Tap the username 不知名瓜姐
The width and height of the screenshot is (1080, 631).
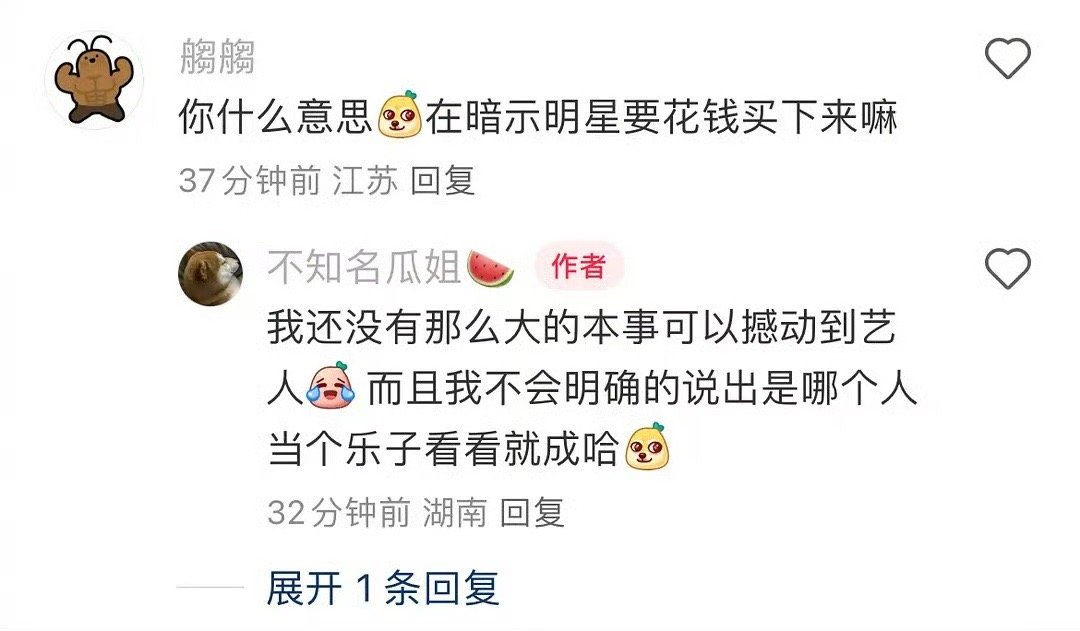click(x=364, y=267)
